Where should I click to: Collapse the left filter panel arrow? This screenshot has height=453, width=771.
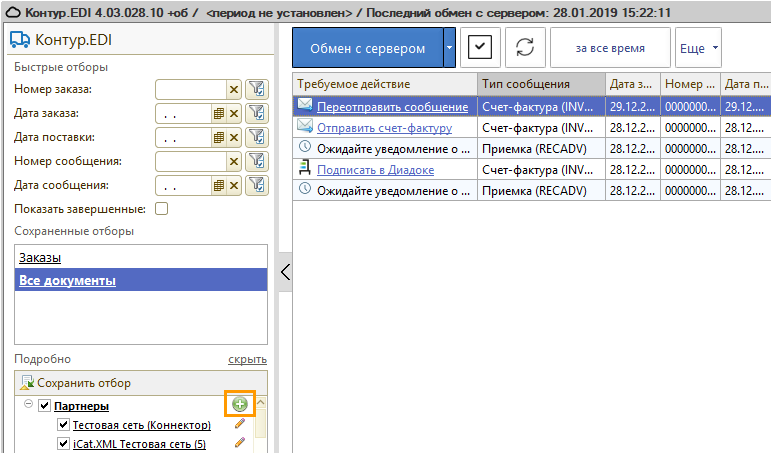(285, 272)
